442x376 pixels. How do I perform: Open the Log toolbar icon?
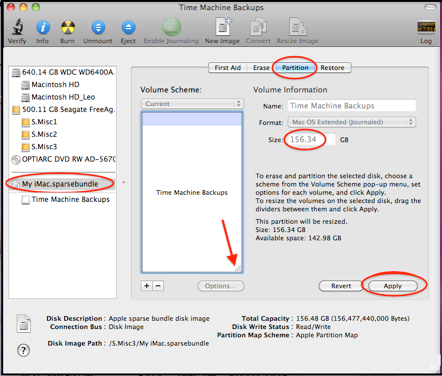426,27
